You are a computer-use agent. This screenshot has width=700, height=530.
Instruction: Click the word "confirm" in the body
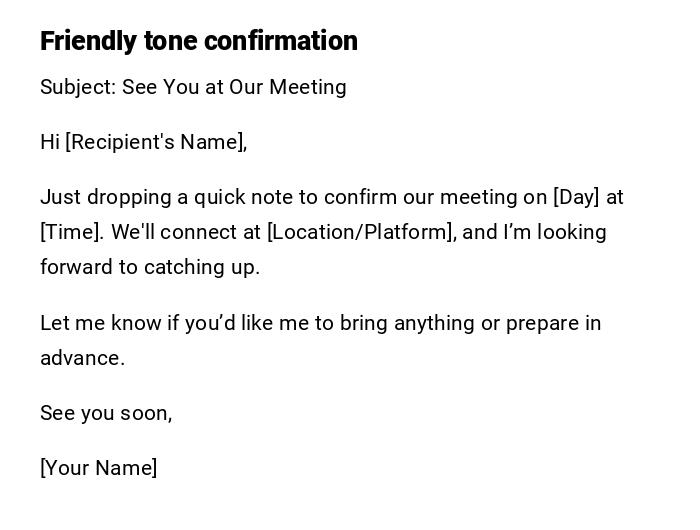pos(358,197)
